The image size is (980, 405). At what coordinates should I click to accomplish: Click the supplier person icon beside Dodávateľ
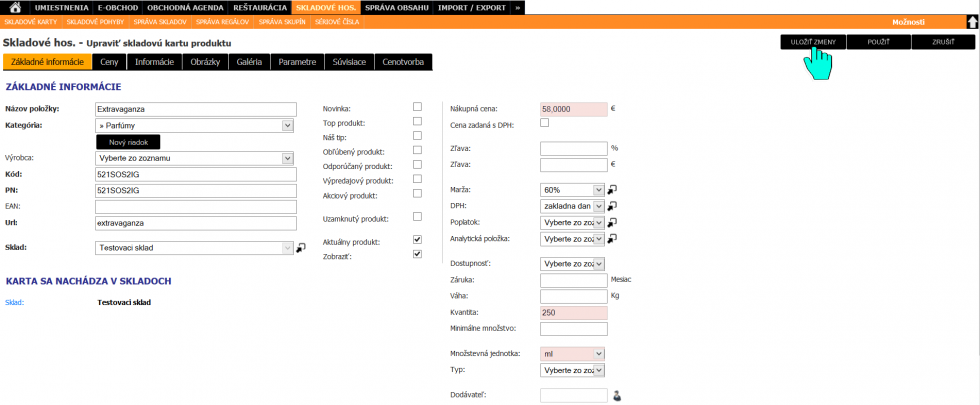click(617, 395)
